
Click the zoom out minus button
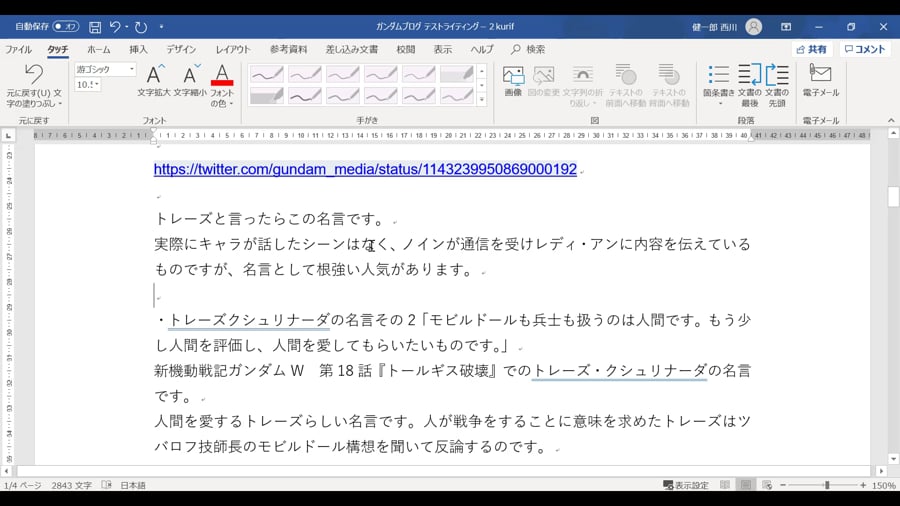point(783,485)
